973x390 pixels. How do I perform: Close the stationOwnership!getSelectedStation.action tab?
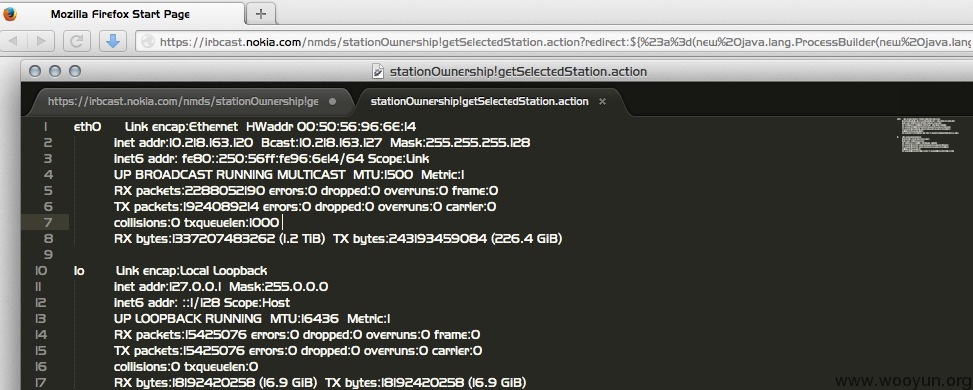point(602,101)
